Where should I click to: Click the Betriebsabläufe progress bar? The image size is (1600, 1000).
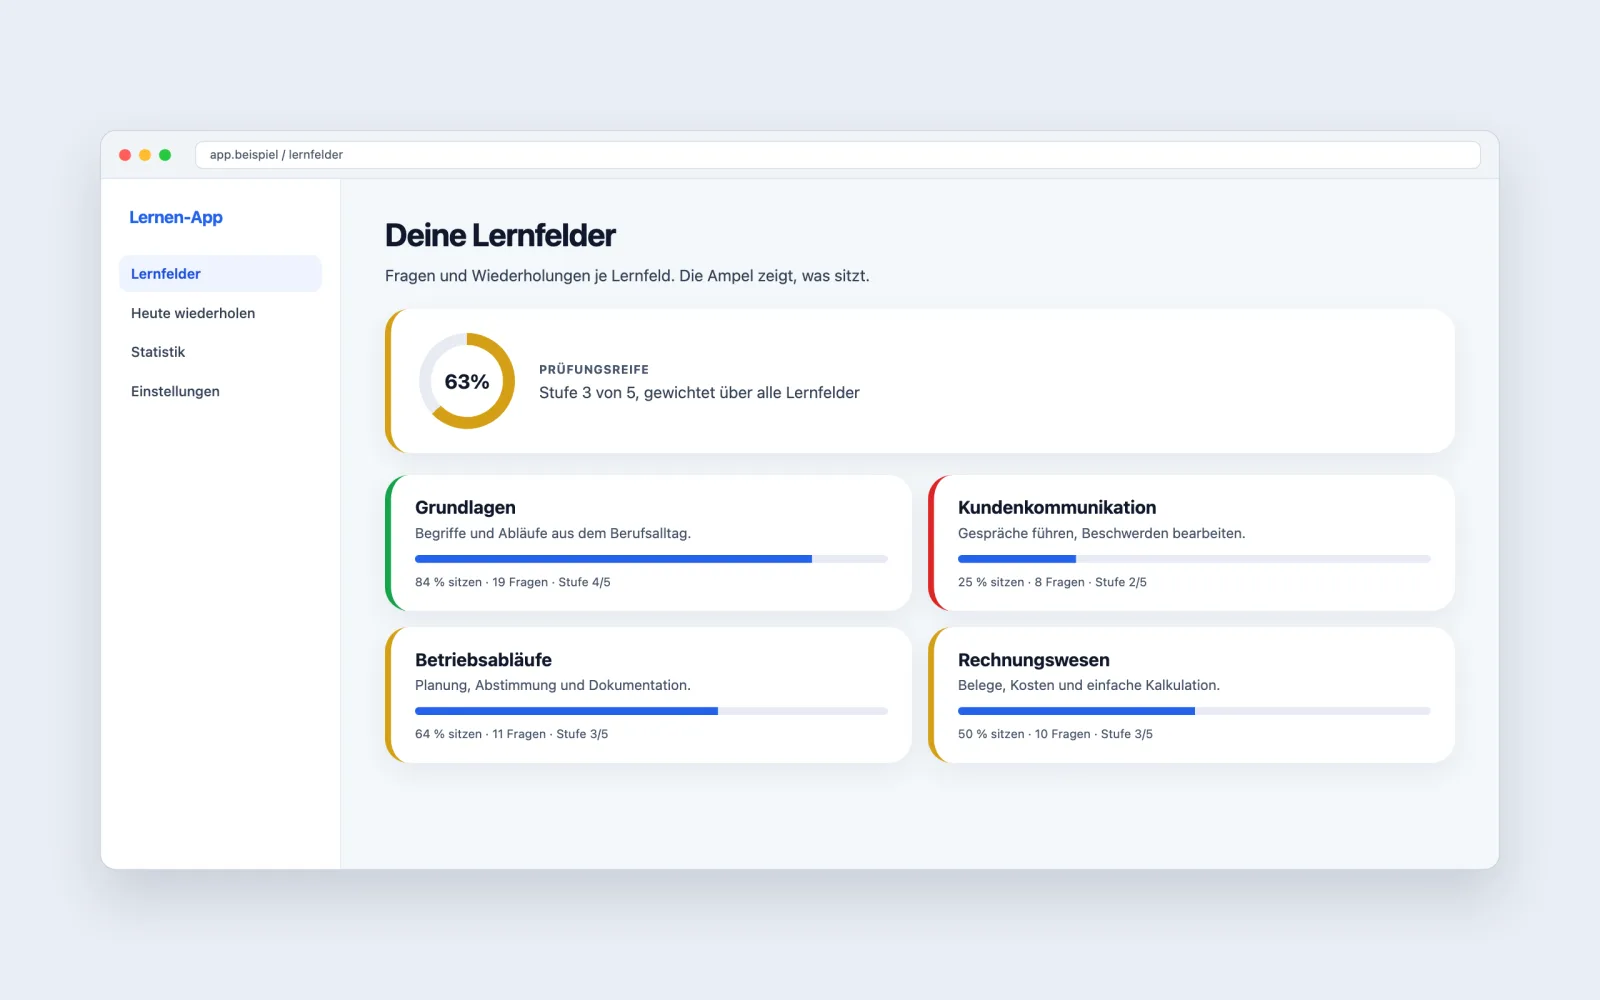tap(651, 711)
